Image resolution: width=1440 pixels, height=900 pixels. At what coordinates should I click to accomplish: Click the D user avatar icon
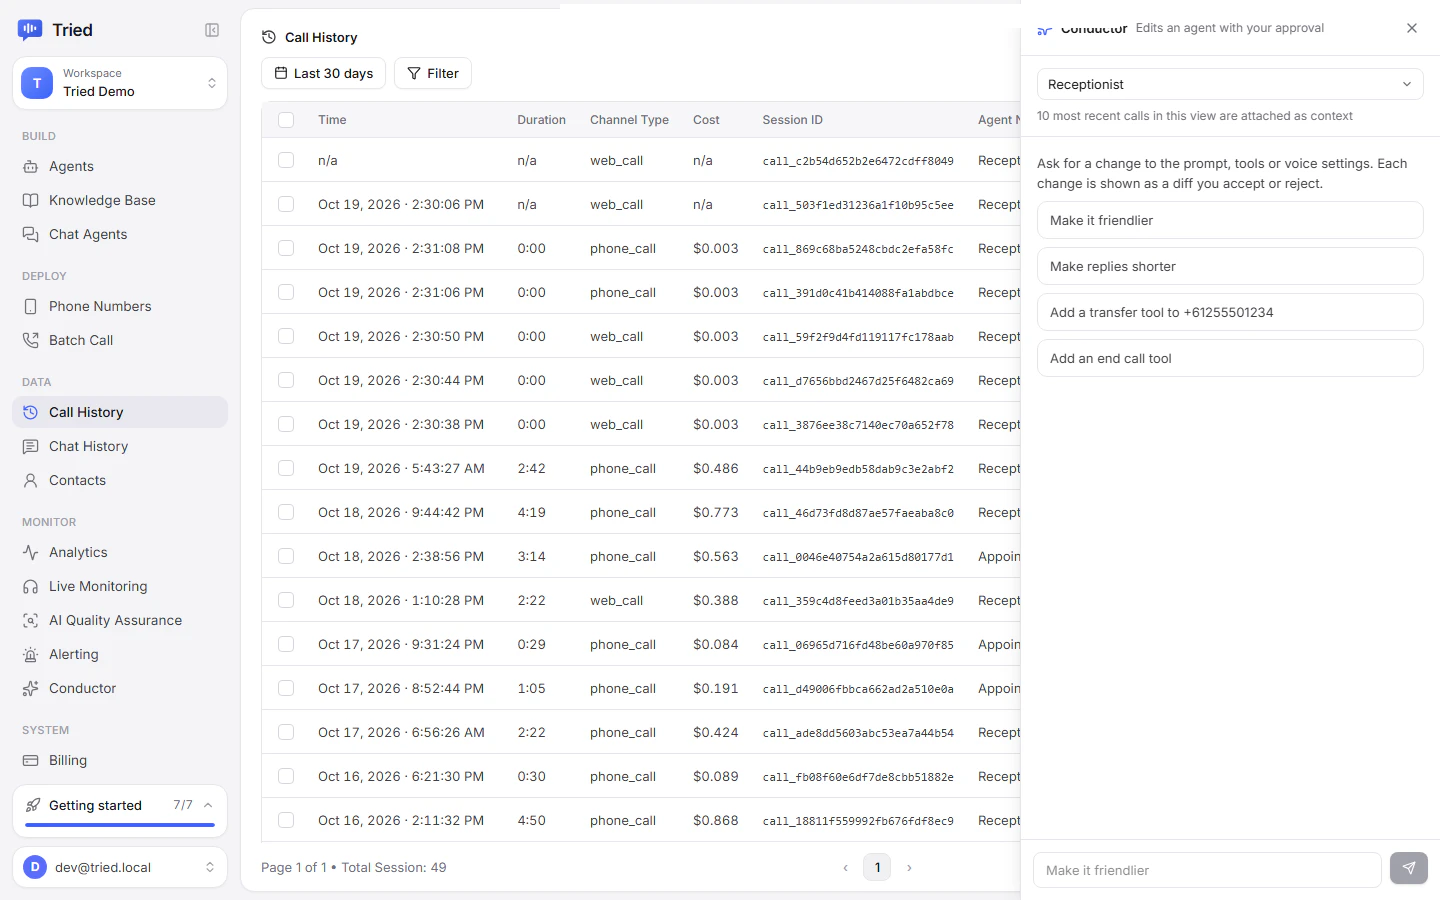(x=35, y=867)
